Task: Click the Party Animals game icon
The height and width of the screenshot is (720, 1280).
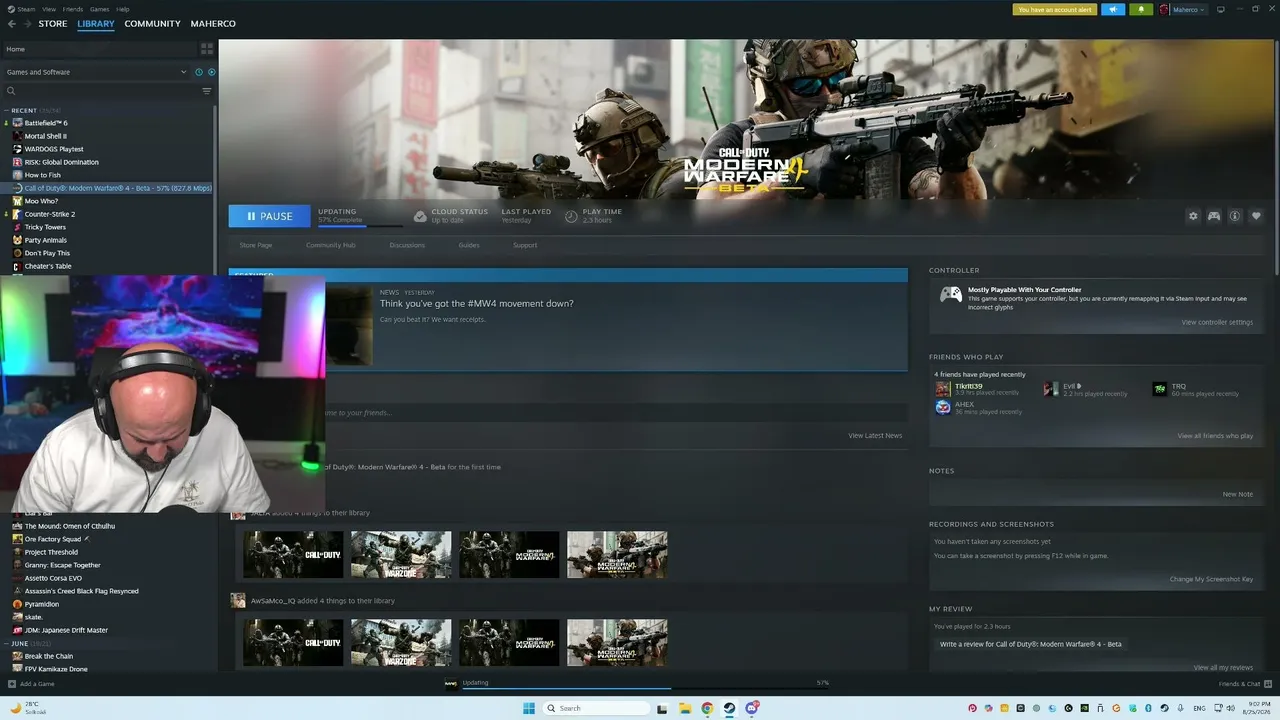Action: click(x=17, y=240)
